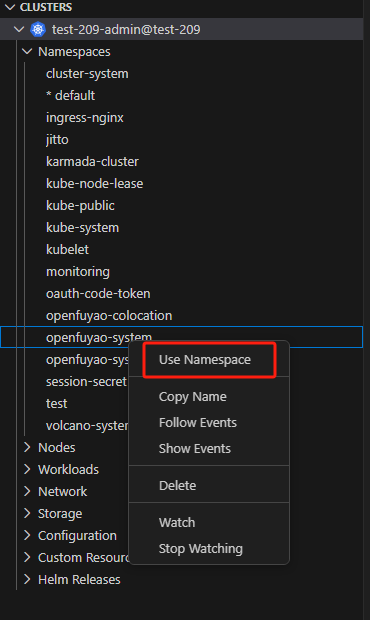Expand the Custom Resources tree node
Viewport: 370px width, 620px height.
27,557
